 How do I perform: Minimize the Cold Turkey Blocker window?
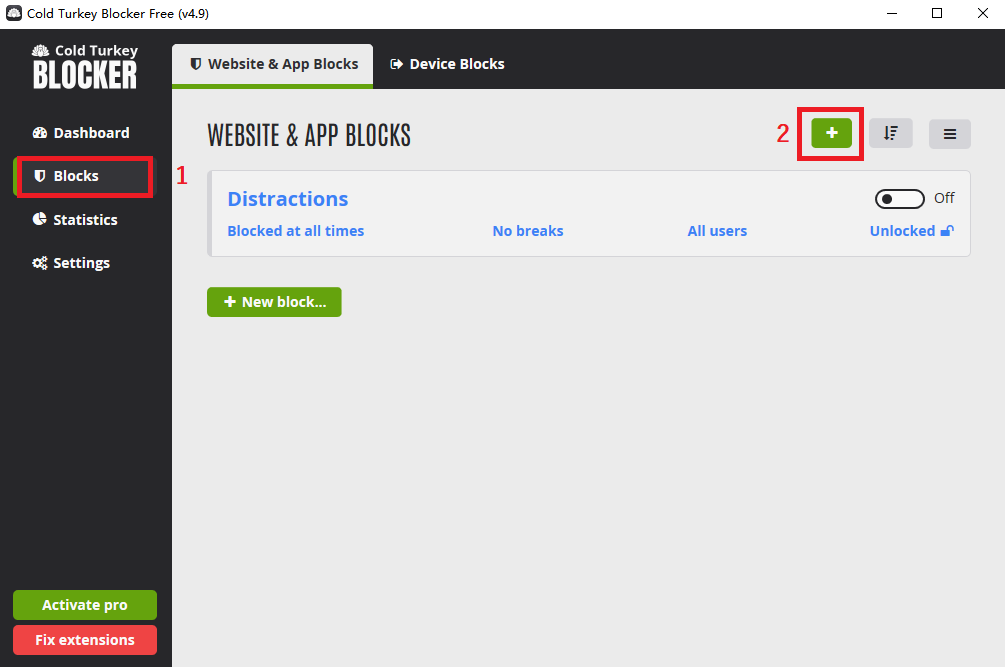coord(892,13)
